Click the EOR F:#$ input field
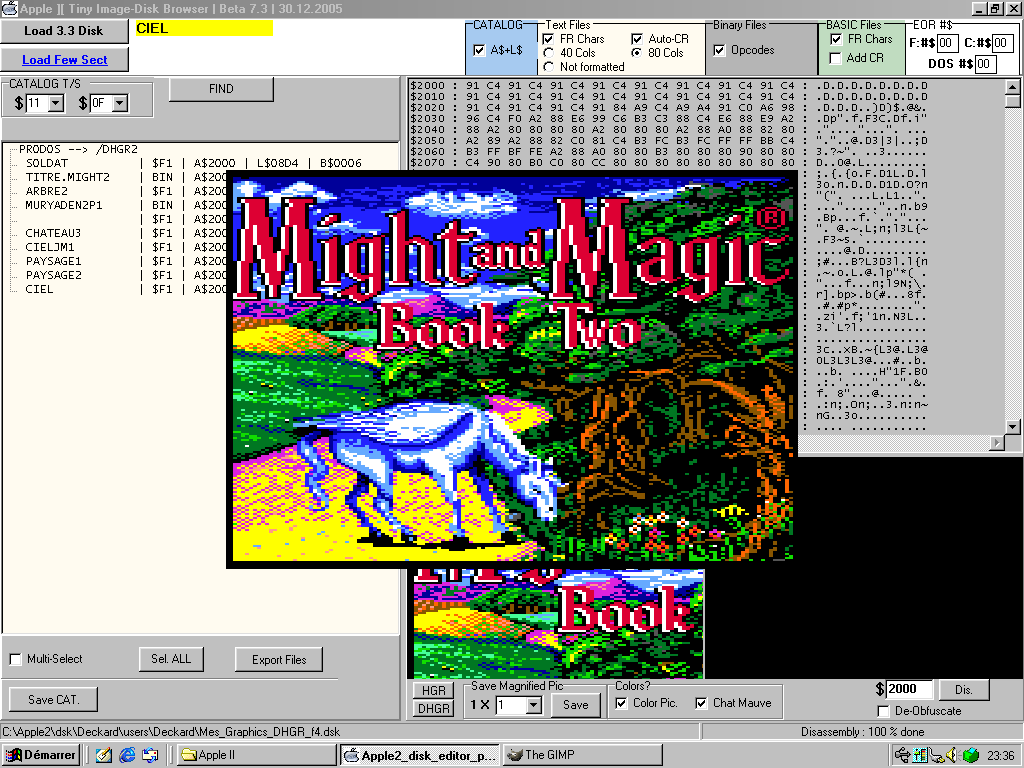1024x768 pixels. coord(947,43)
